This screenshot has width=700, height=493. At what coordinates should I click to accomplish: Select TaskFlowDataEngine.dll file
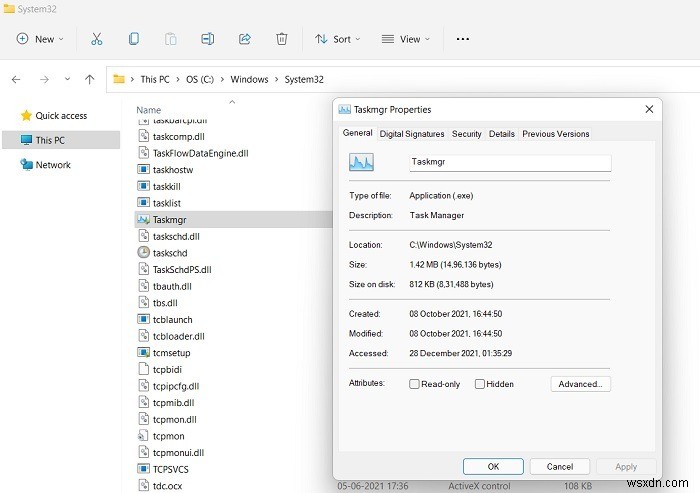pos(200,153)
